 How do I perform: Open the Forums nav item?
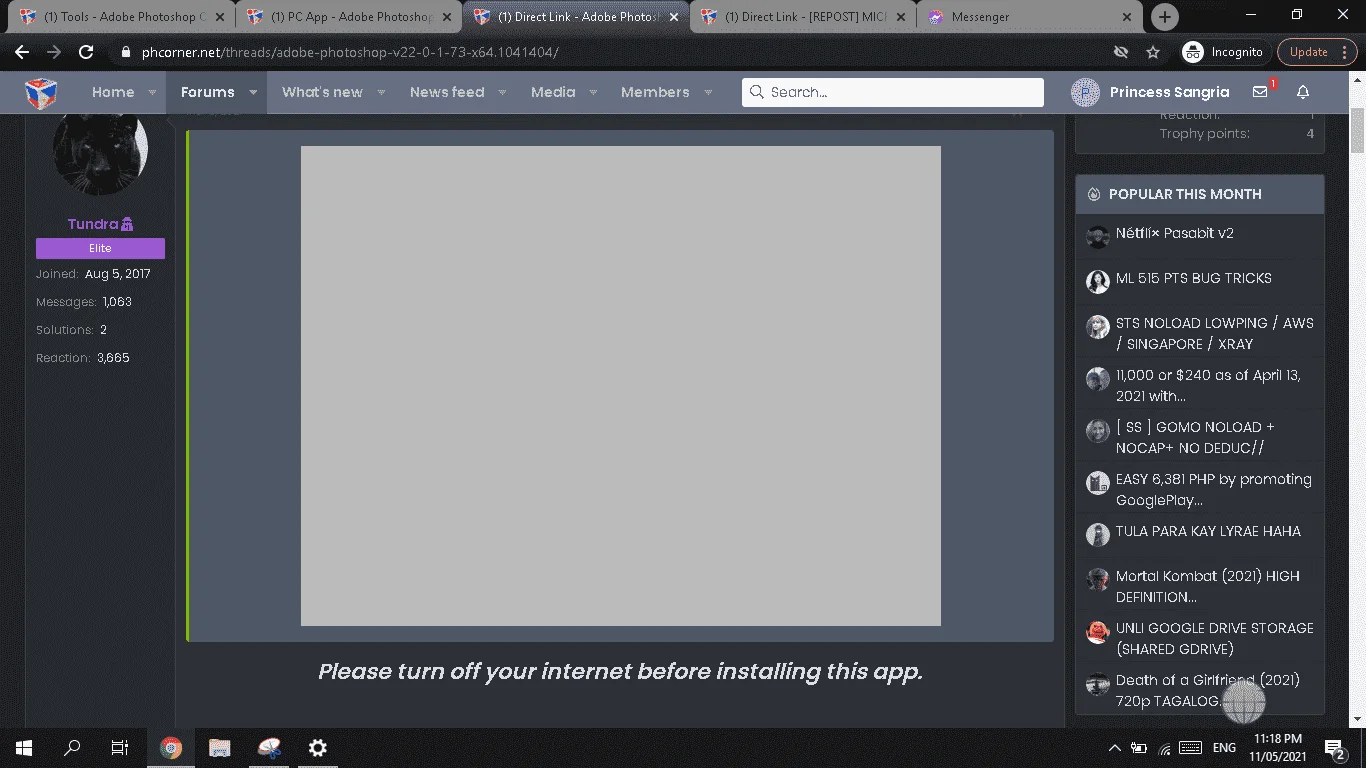(207, 92)
